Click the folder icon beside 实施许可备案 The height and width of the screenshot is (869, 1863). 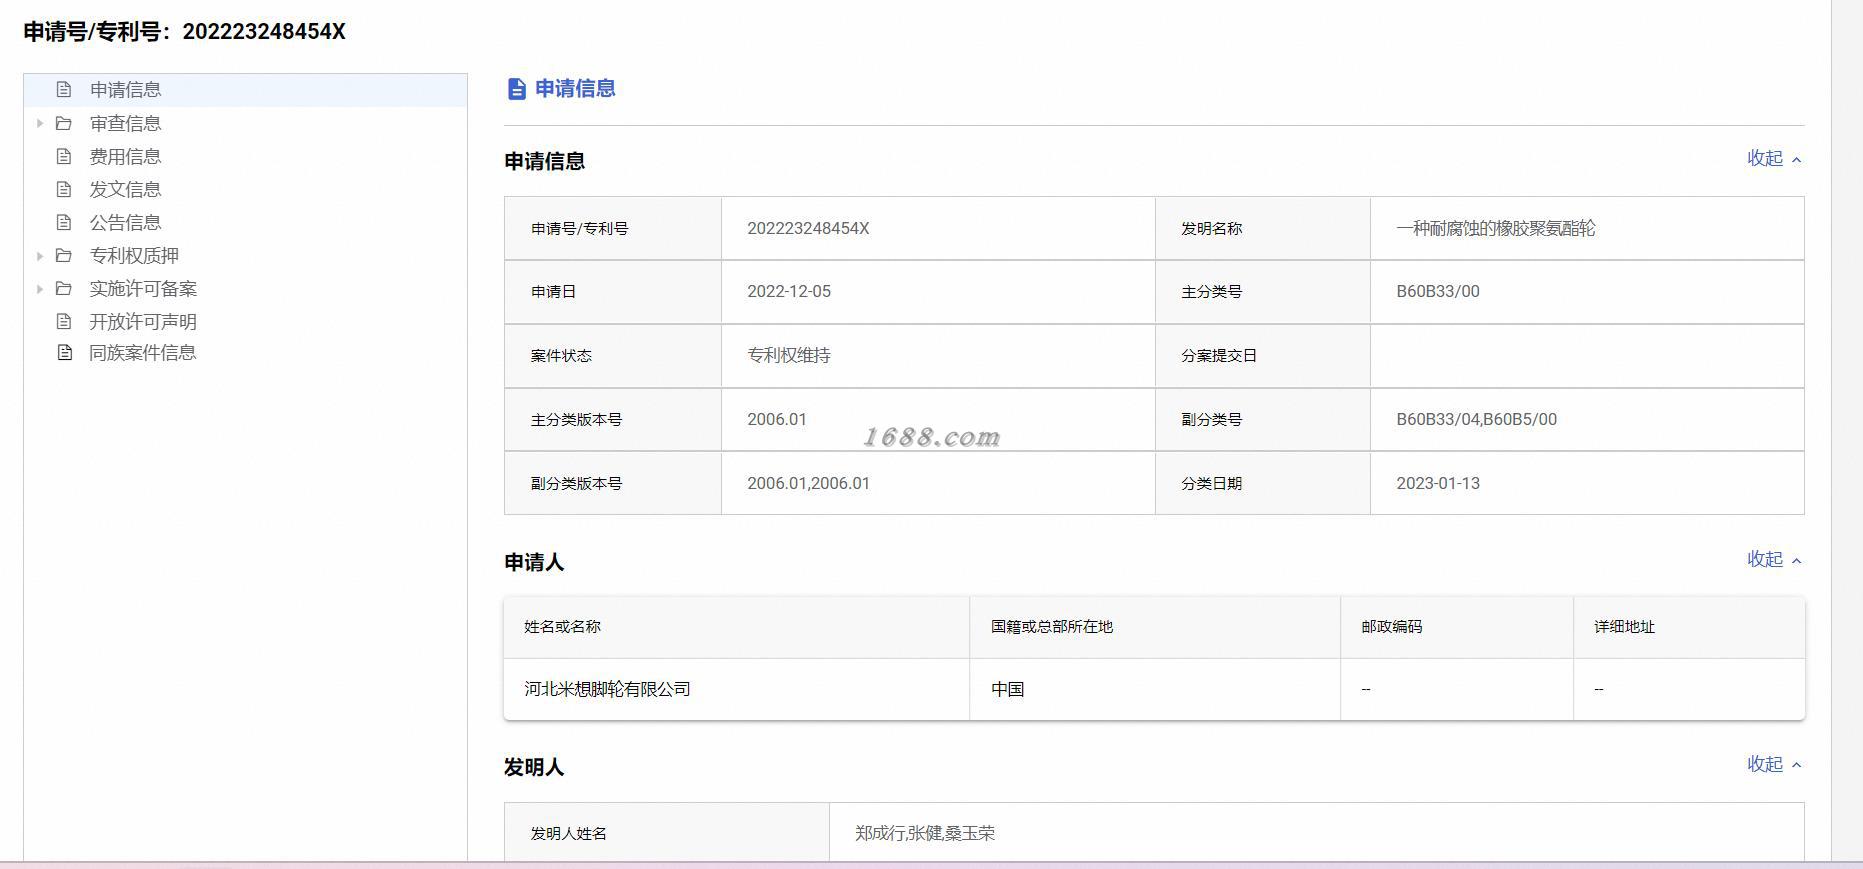[x=64, y=288]
